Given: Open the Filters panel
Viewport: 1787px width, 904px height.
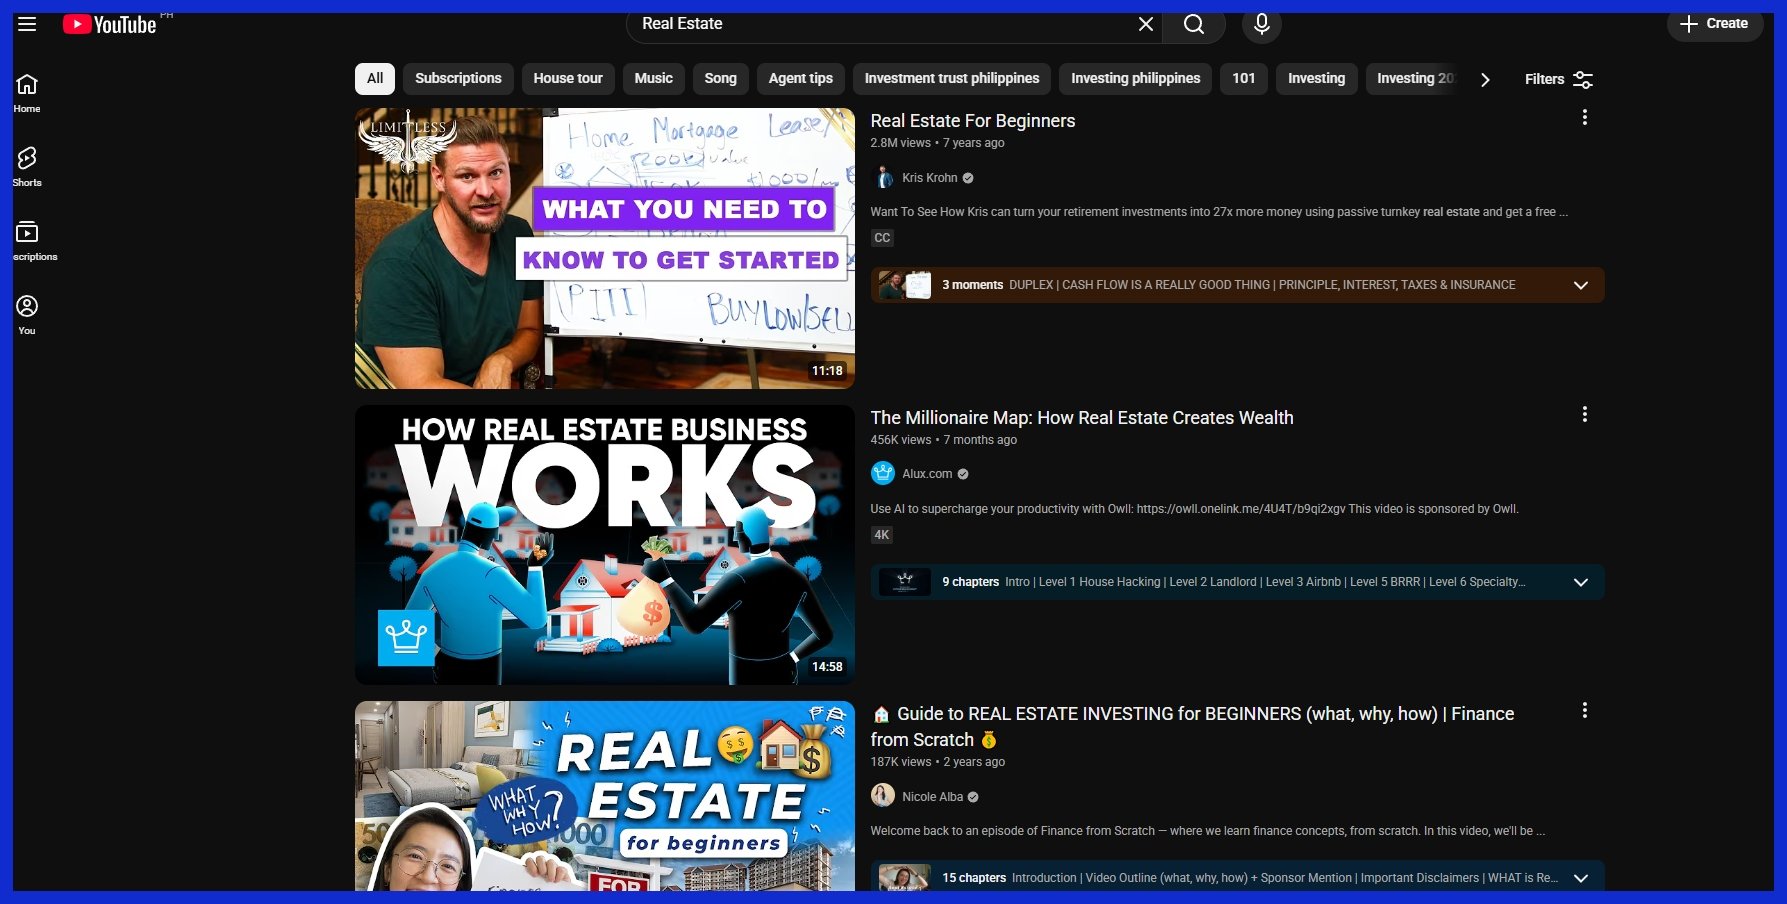Looking at the screenshot, I should point(1556,79).
